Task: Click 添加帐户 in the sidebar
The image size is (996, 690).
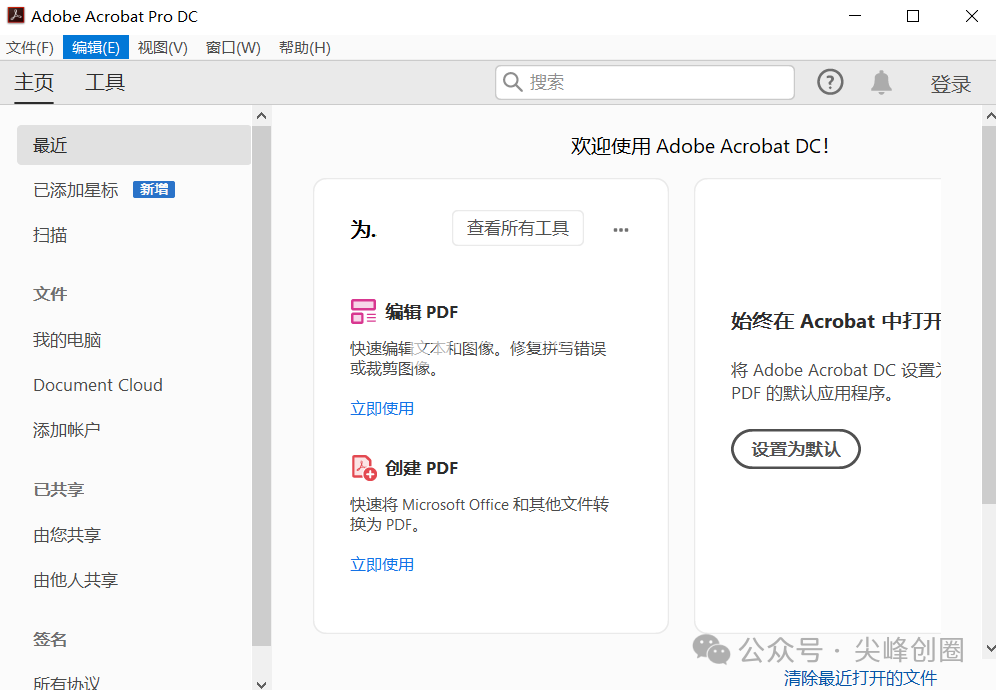Action: click(67, 430)
